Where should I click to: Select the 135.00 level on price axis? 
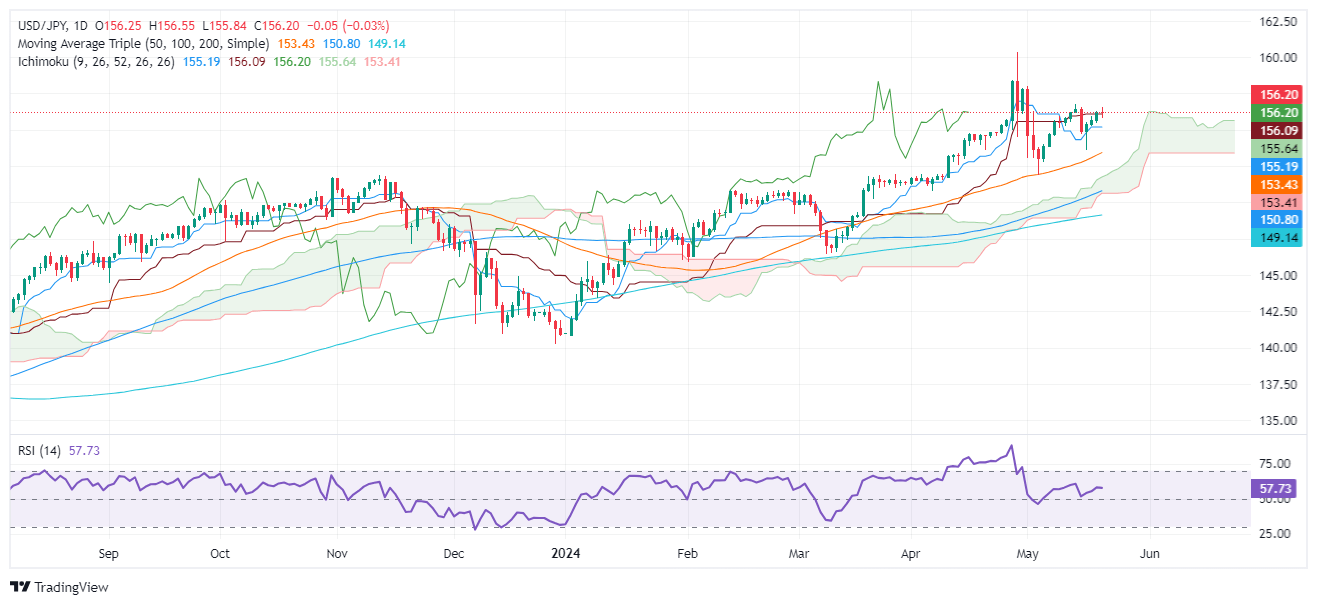[x=1278, y=420]
